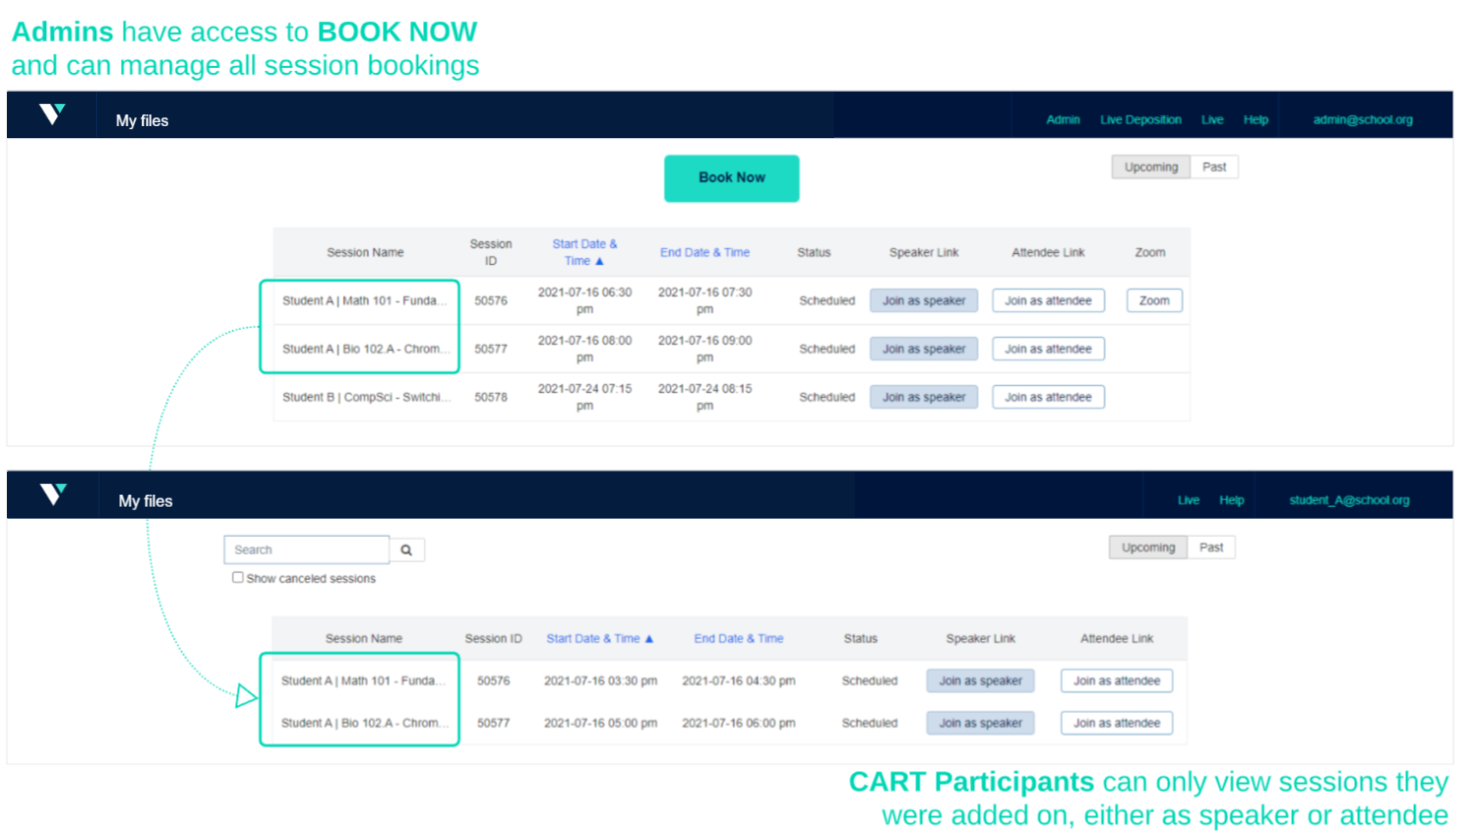Click the Book Now button
Screen dimensions: 1461x835
point(731,178)
